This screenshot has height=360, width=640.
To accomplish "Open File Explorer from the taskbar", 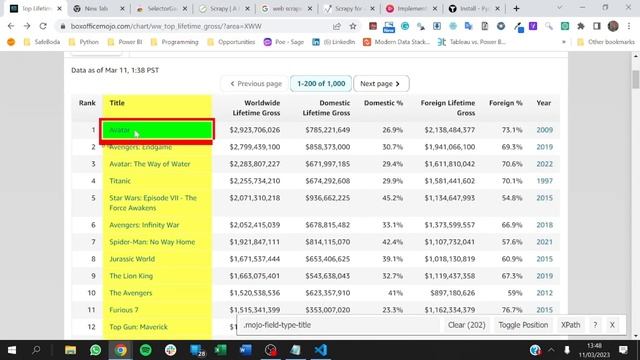I will pos(70,350).
